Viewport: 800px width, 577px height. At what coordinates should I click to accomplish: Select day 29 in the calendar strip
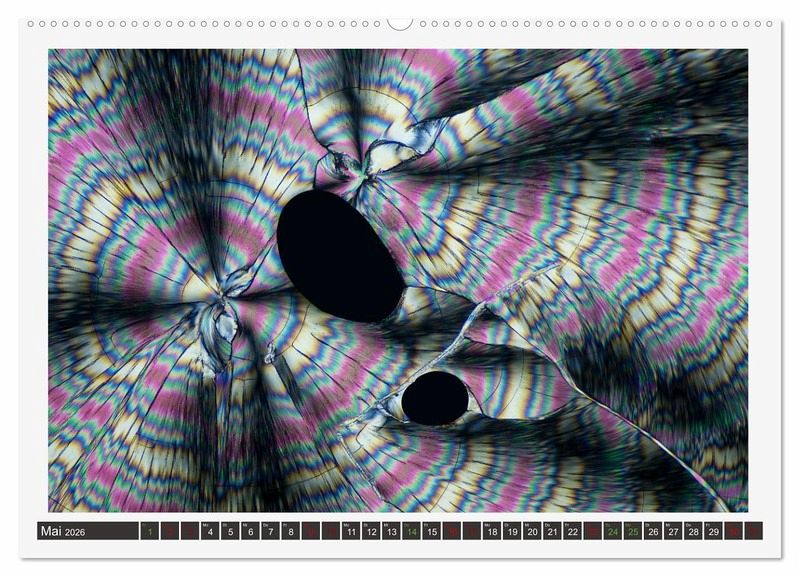point(713,531)
